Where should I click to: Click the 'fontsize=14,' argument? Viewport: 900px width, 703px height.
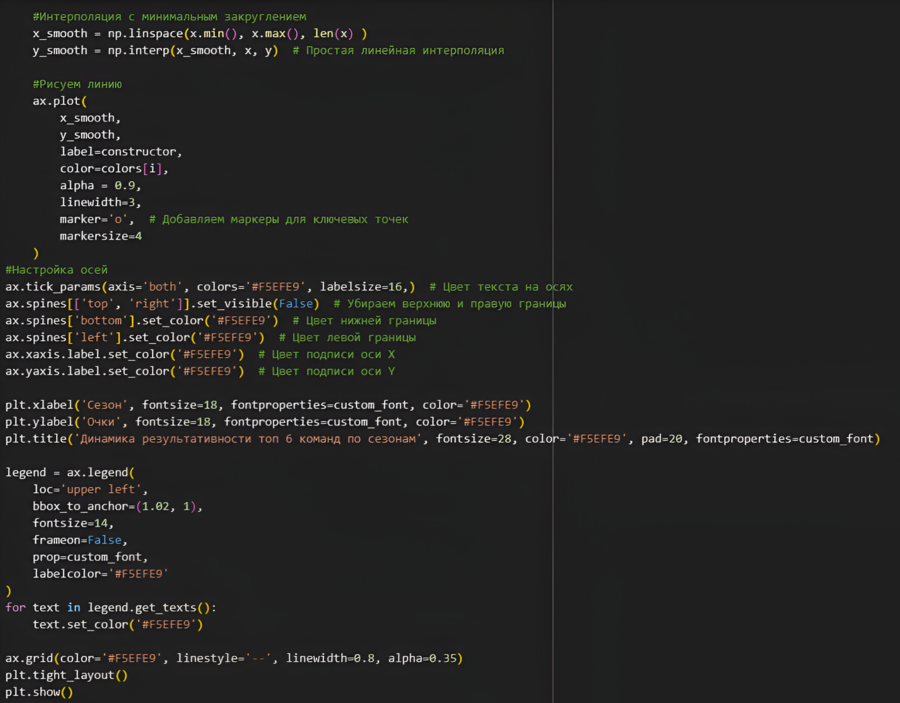pyautogui.click(x=73, y=523)
